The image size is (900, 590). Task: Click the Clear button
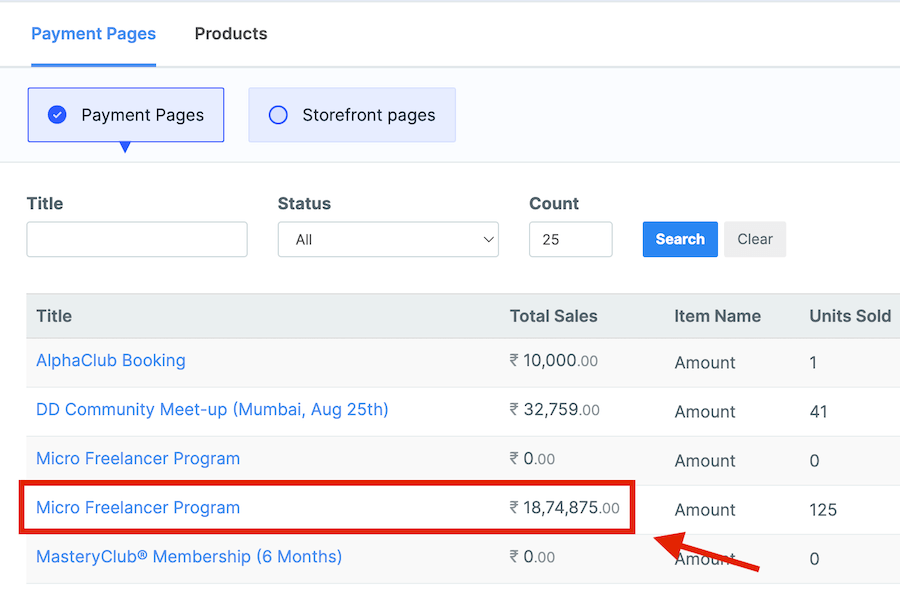(x=755, y=239)
